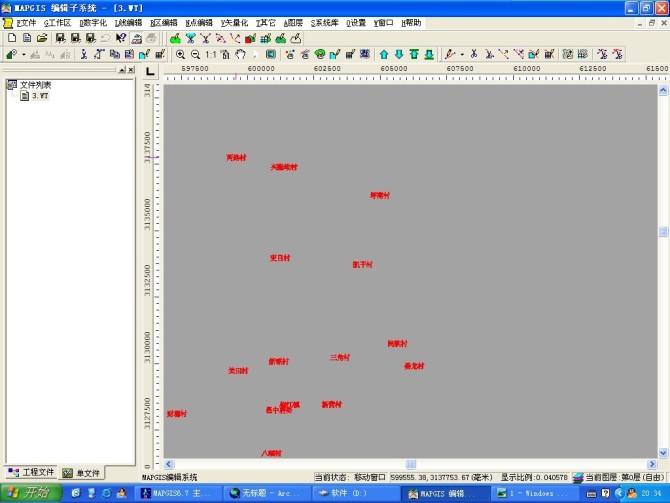Open the 帮助 menu
The height and width of the screenshot is (503, 670).
(x=411, y=23)
